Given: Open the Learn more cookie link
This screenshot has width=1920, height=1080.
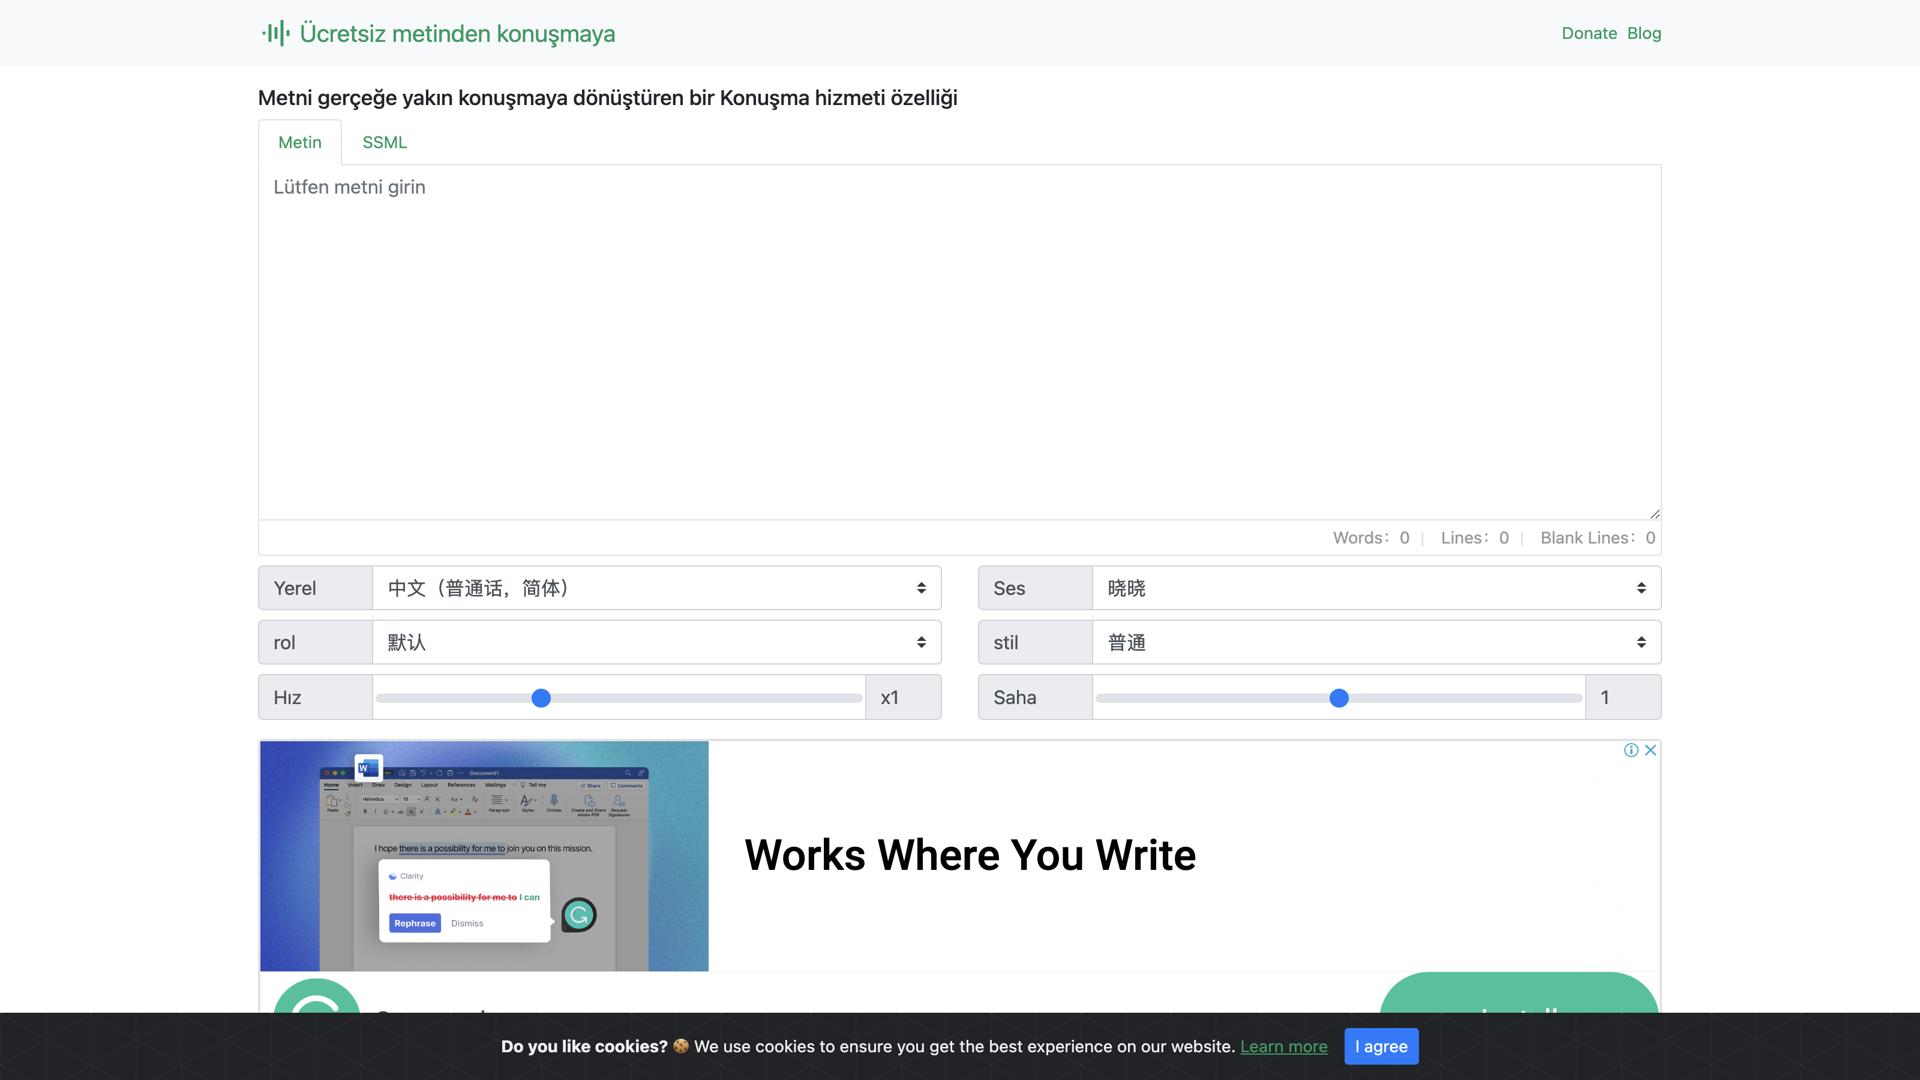Looking at the screenshot, I should pyautogui.click(x=1283, y=1046).
